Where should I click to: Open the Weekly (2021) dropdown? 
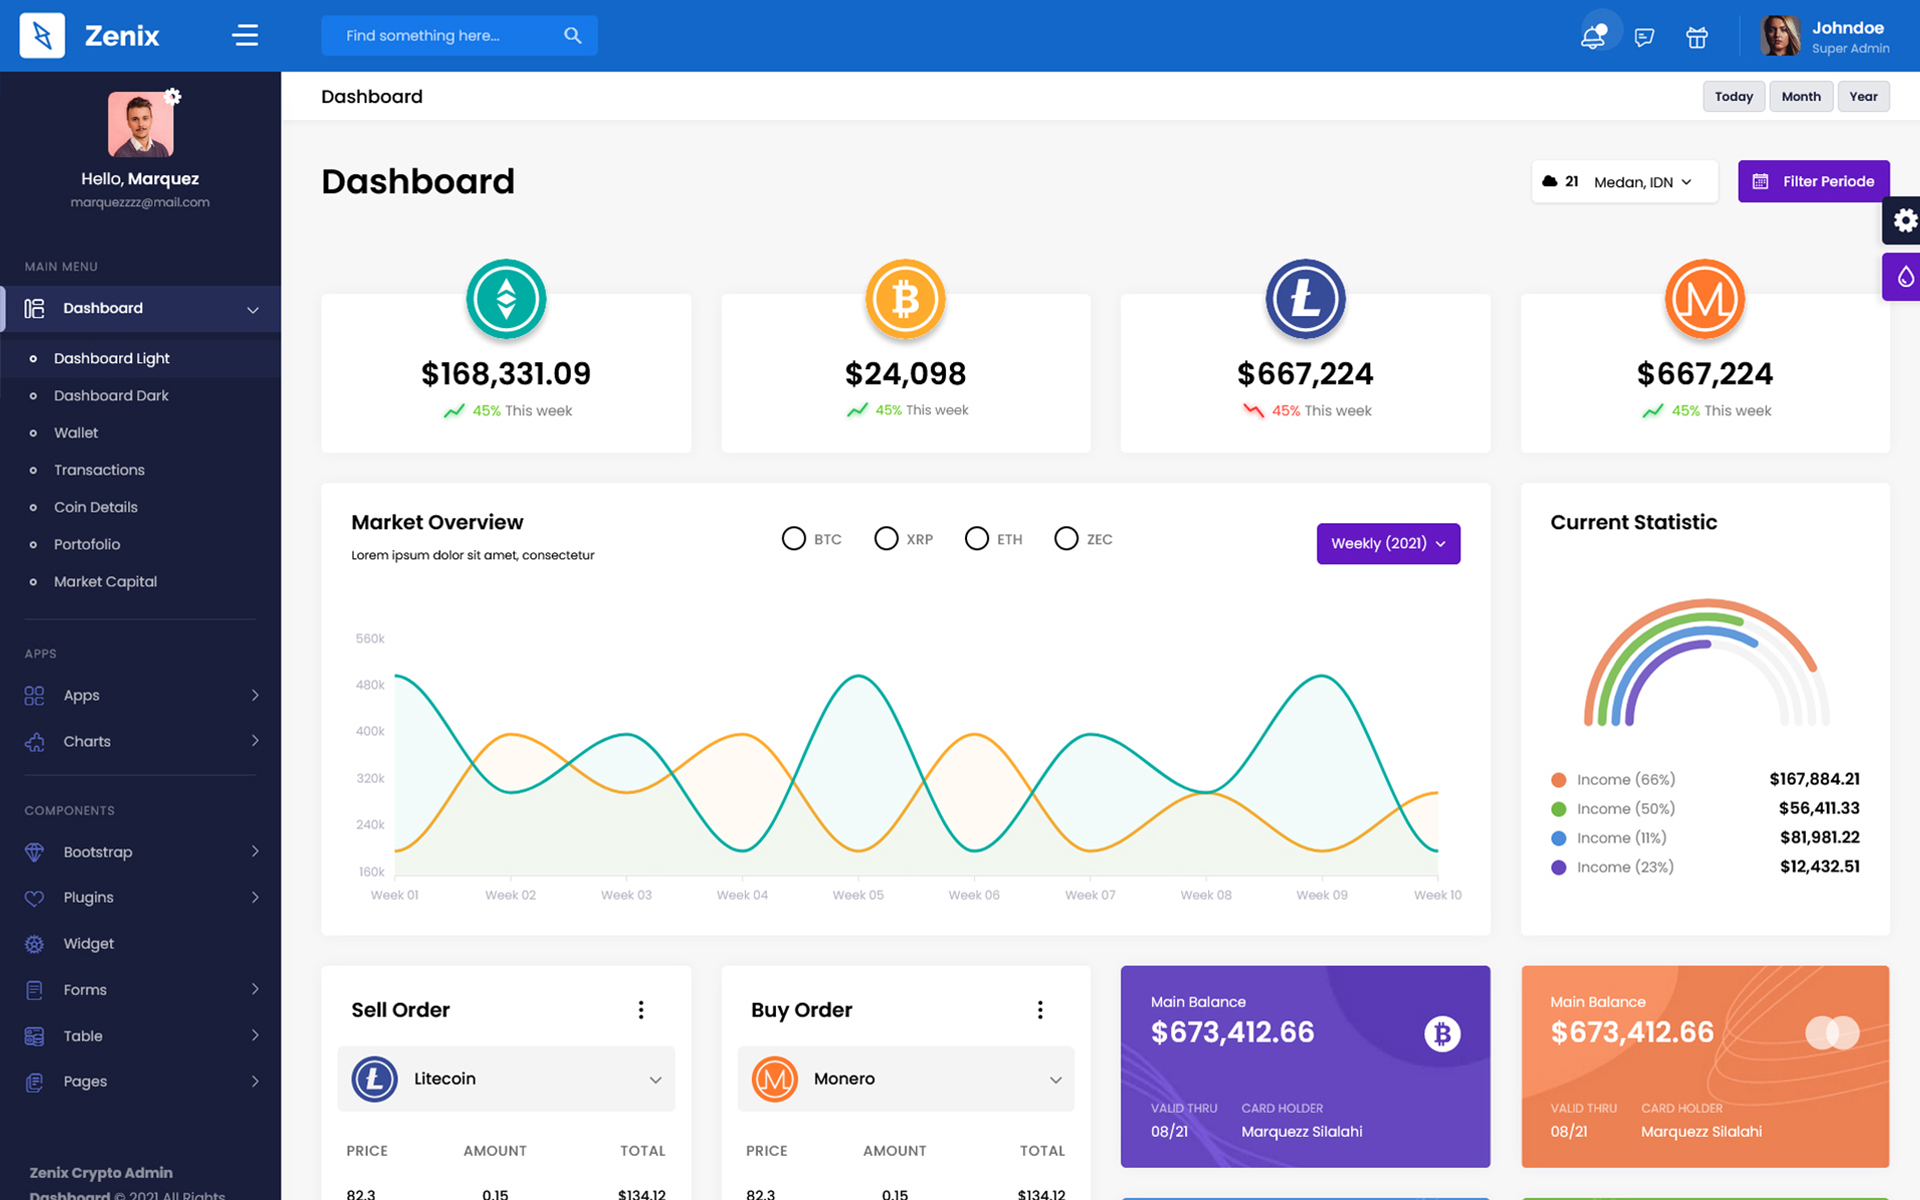(1388, 544)
